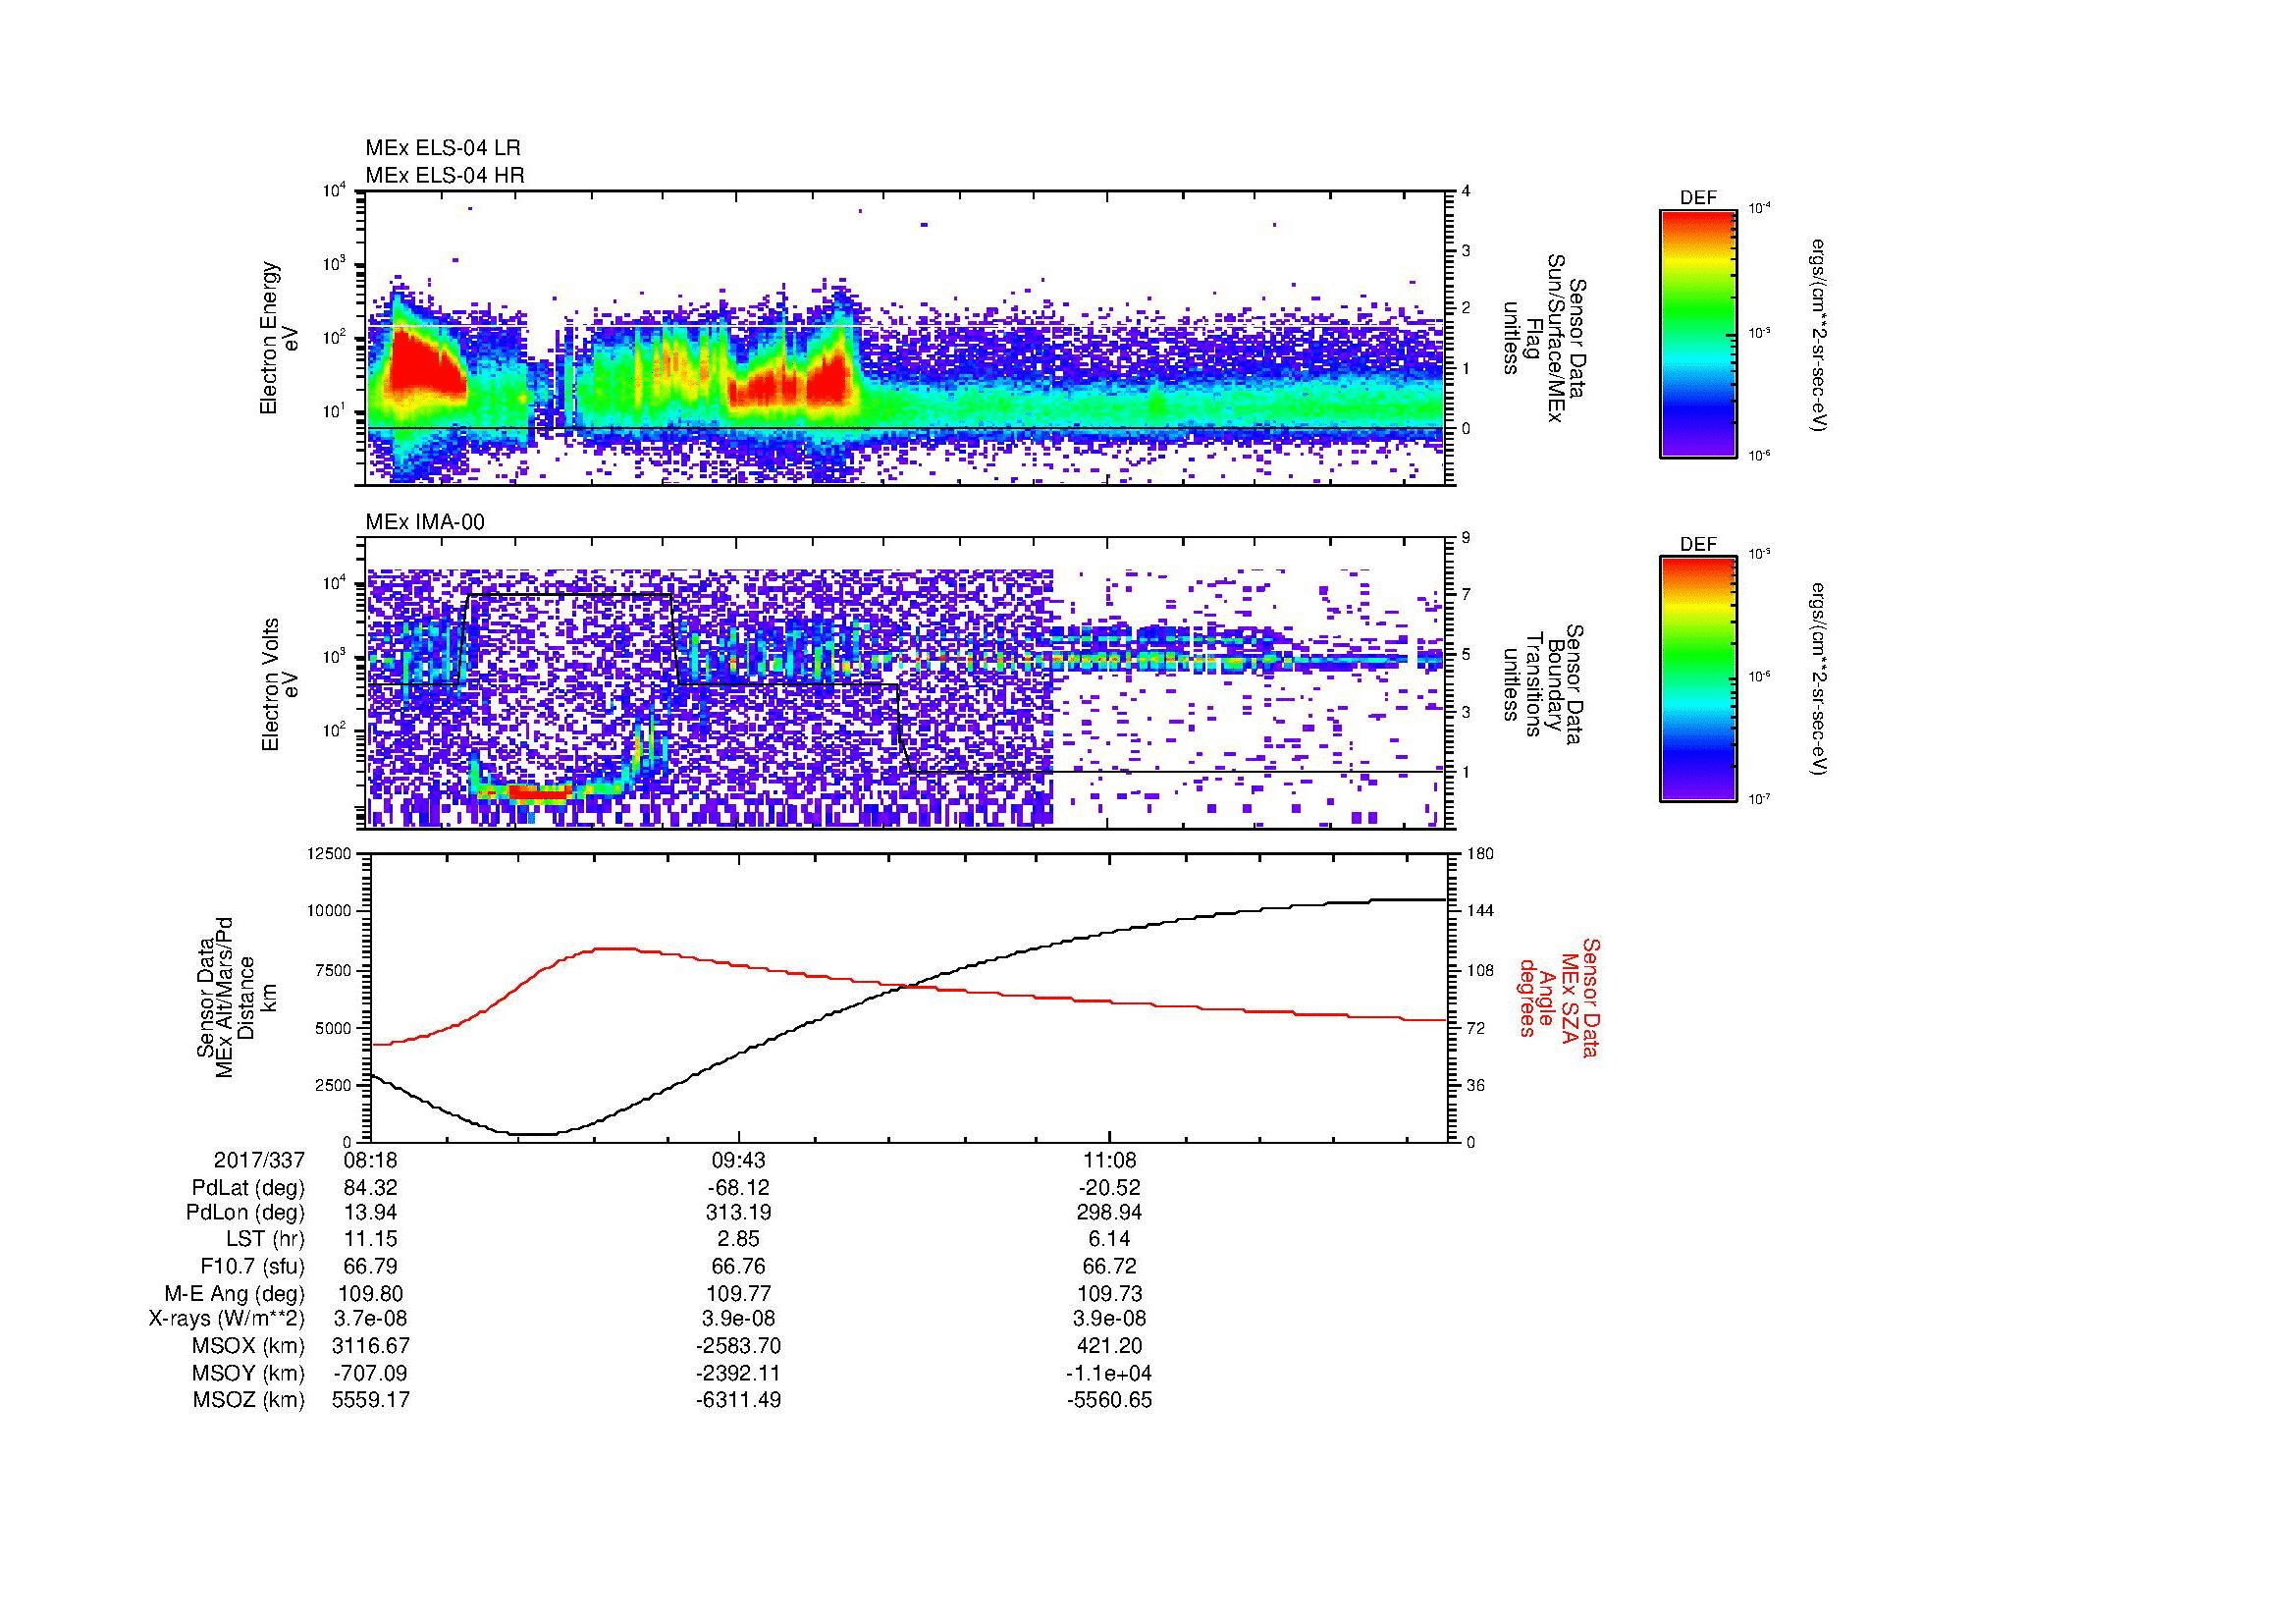Click the M-E Ang (deg) row label
The image size is (2296, 1623).
pyautogui.click(x=235, y=1294)
